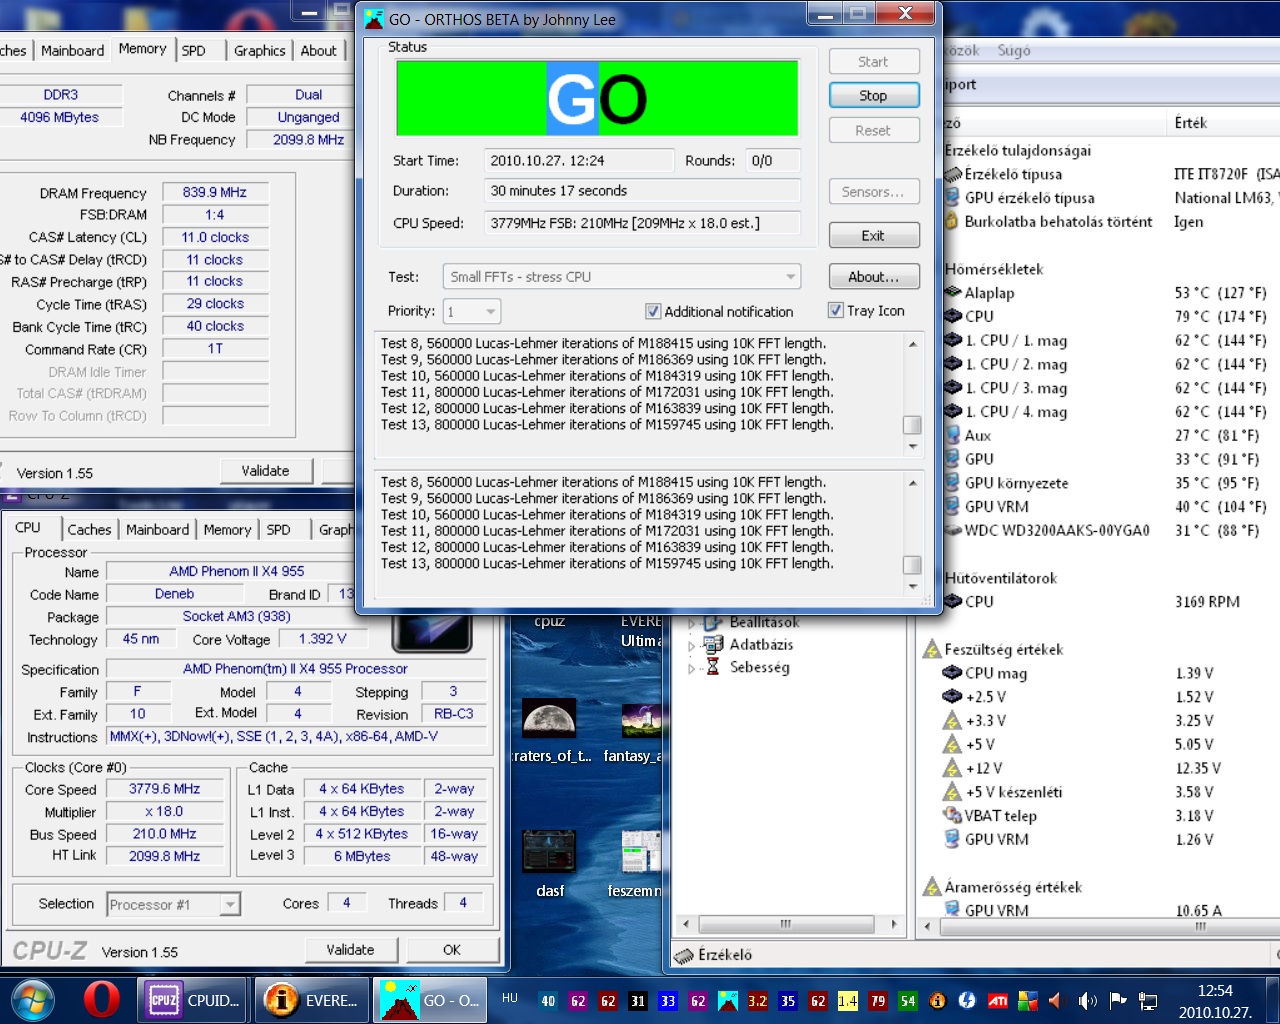Click OK in the lower CPU-Z window
The width and height of the screenshot is (1280, 1024).
[452, 949]
